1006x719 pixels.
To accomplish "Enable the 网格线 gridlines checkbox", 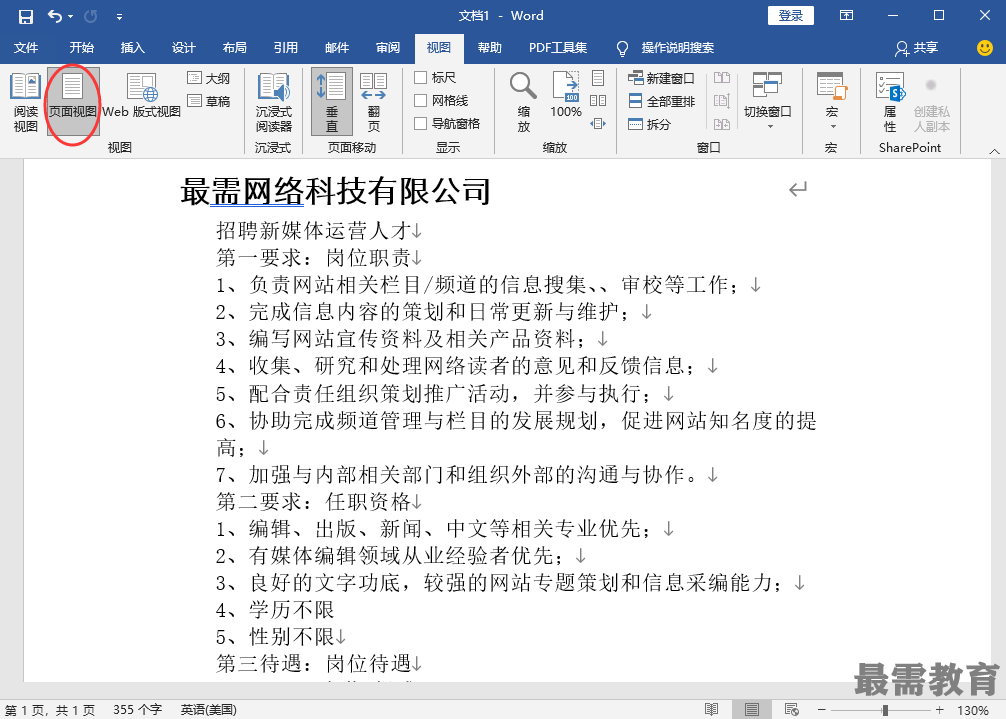I will (421, 101).
